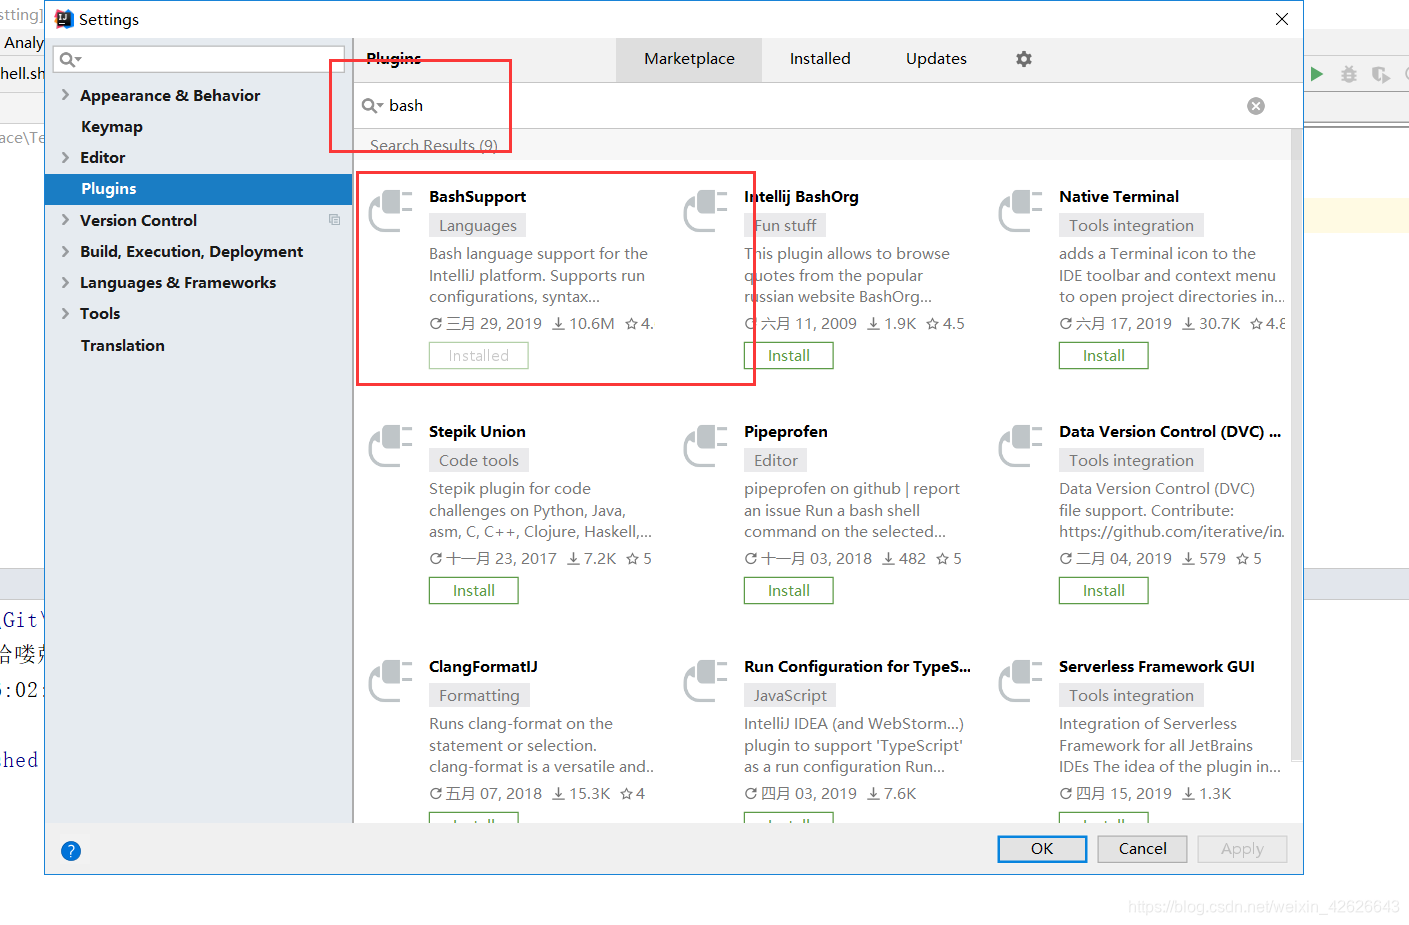Click the Intellij BashOrg plugin icon
Image resolution: width=1409 pixels, height=925 pixels.
(x=706, y=211)
